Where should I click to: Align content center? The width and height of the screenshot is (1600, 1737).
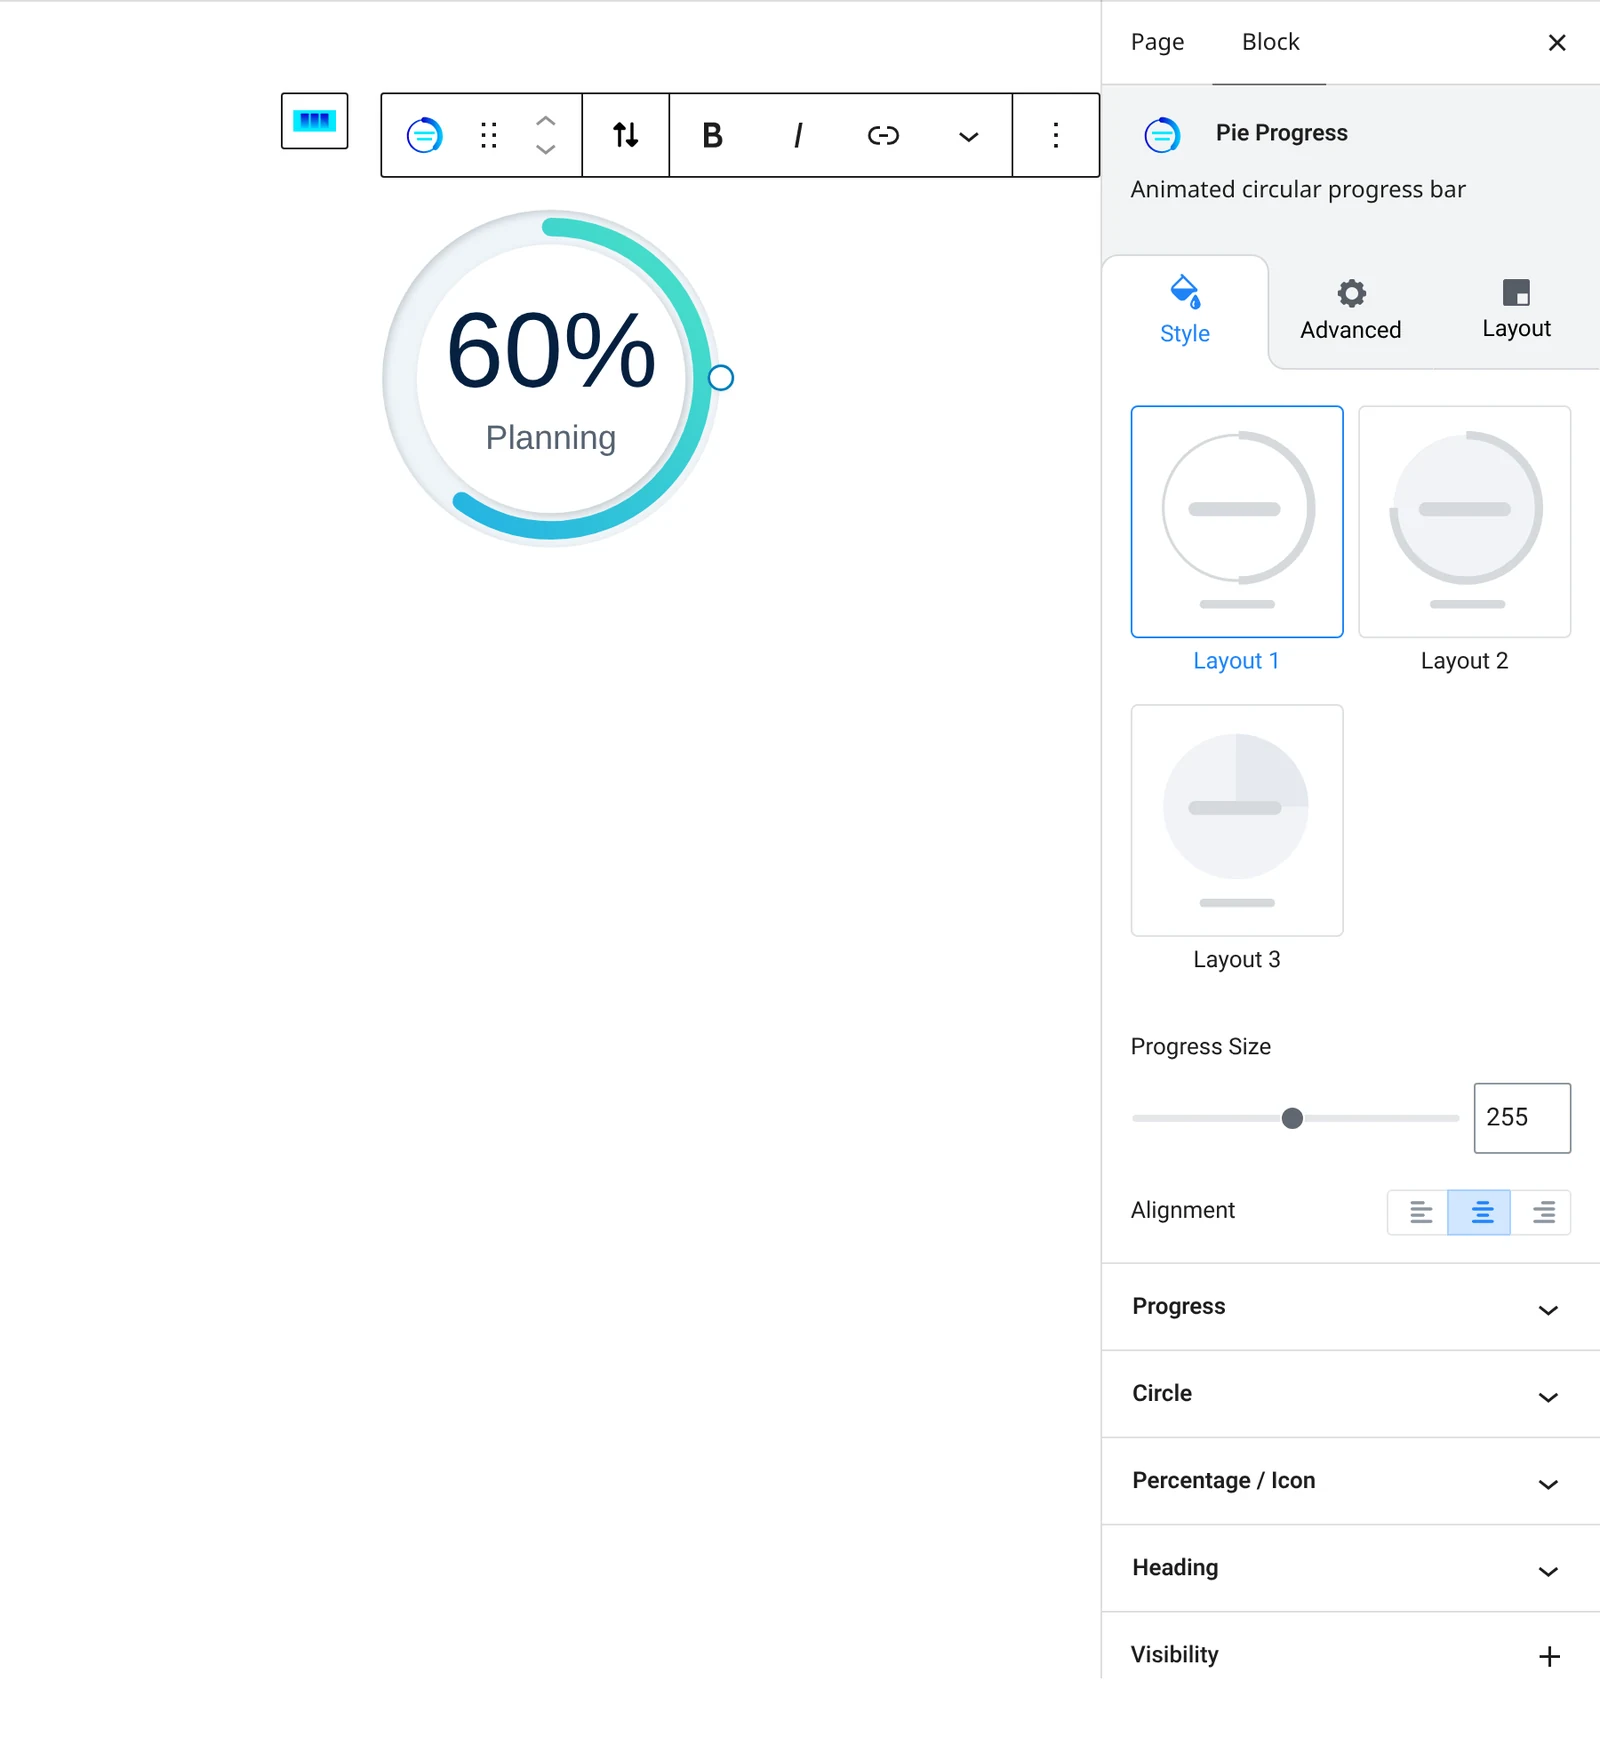1480,1212
